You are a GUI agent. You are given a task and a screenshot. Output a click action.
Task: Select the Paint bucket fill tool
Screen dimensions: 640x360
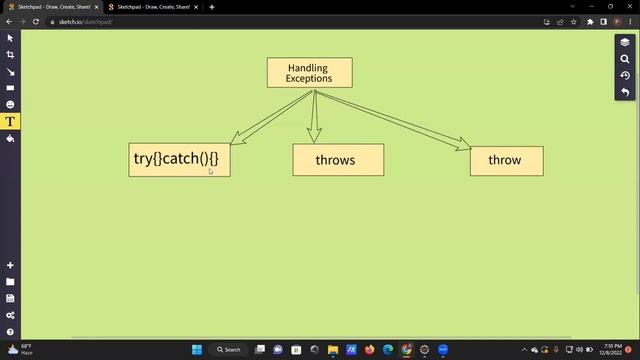click(10, 139)
